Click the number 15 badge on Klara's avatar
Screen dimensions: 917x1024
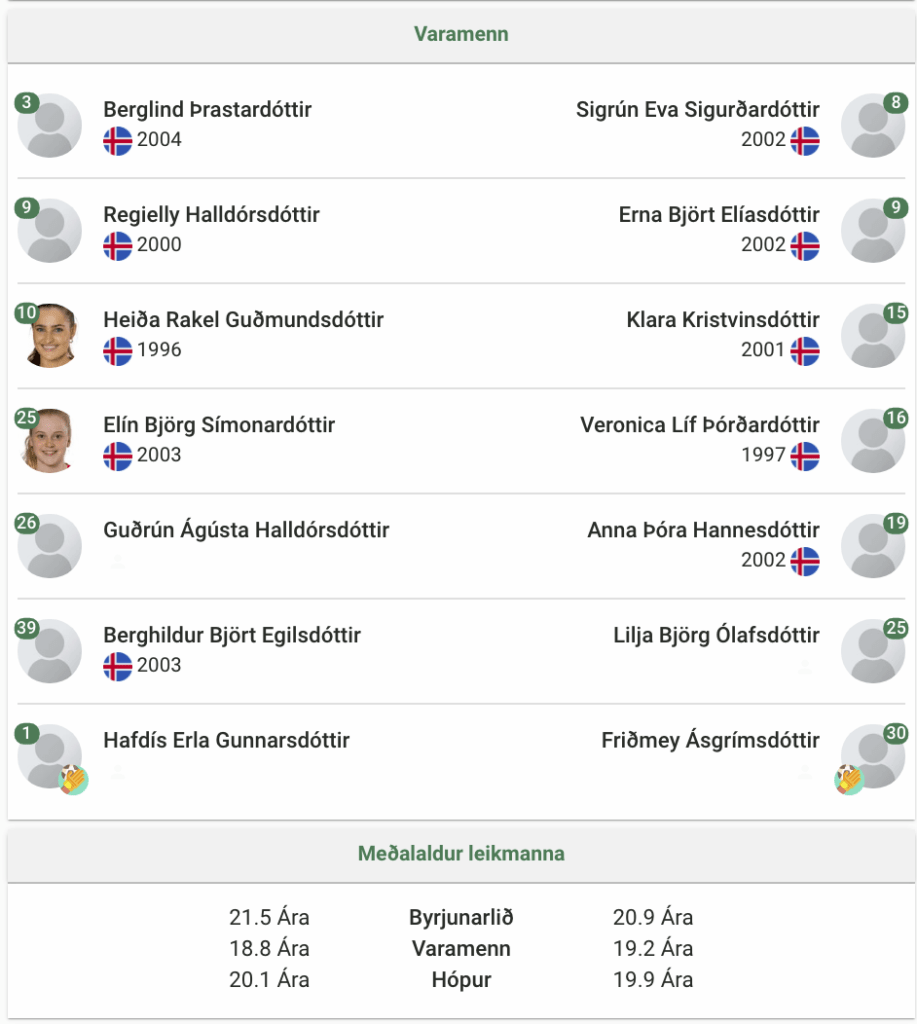[895, 313]
